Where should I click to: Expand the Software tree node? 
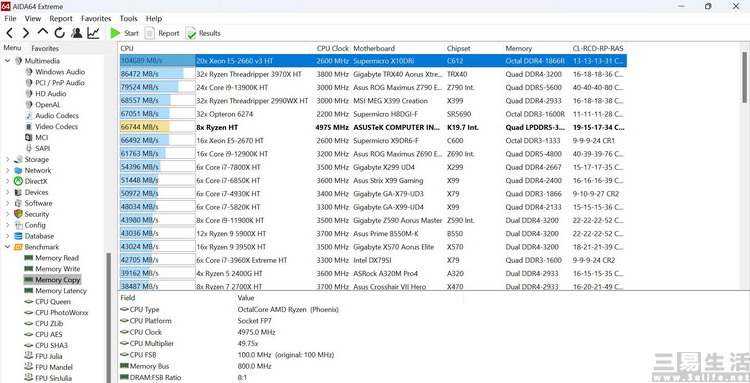(x=7, y=204)
